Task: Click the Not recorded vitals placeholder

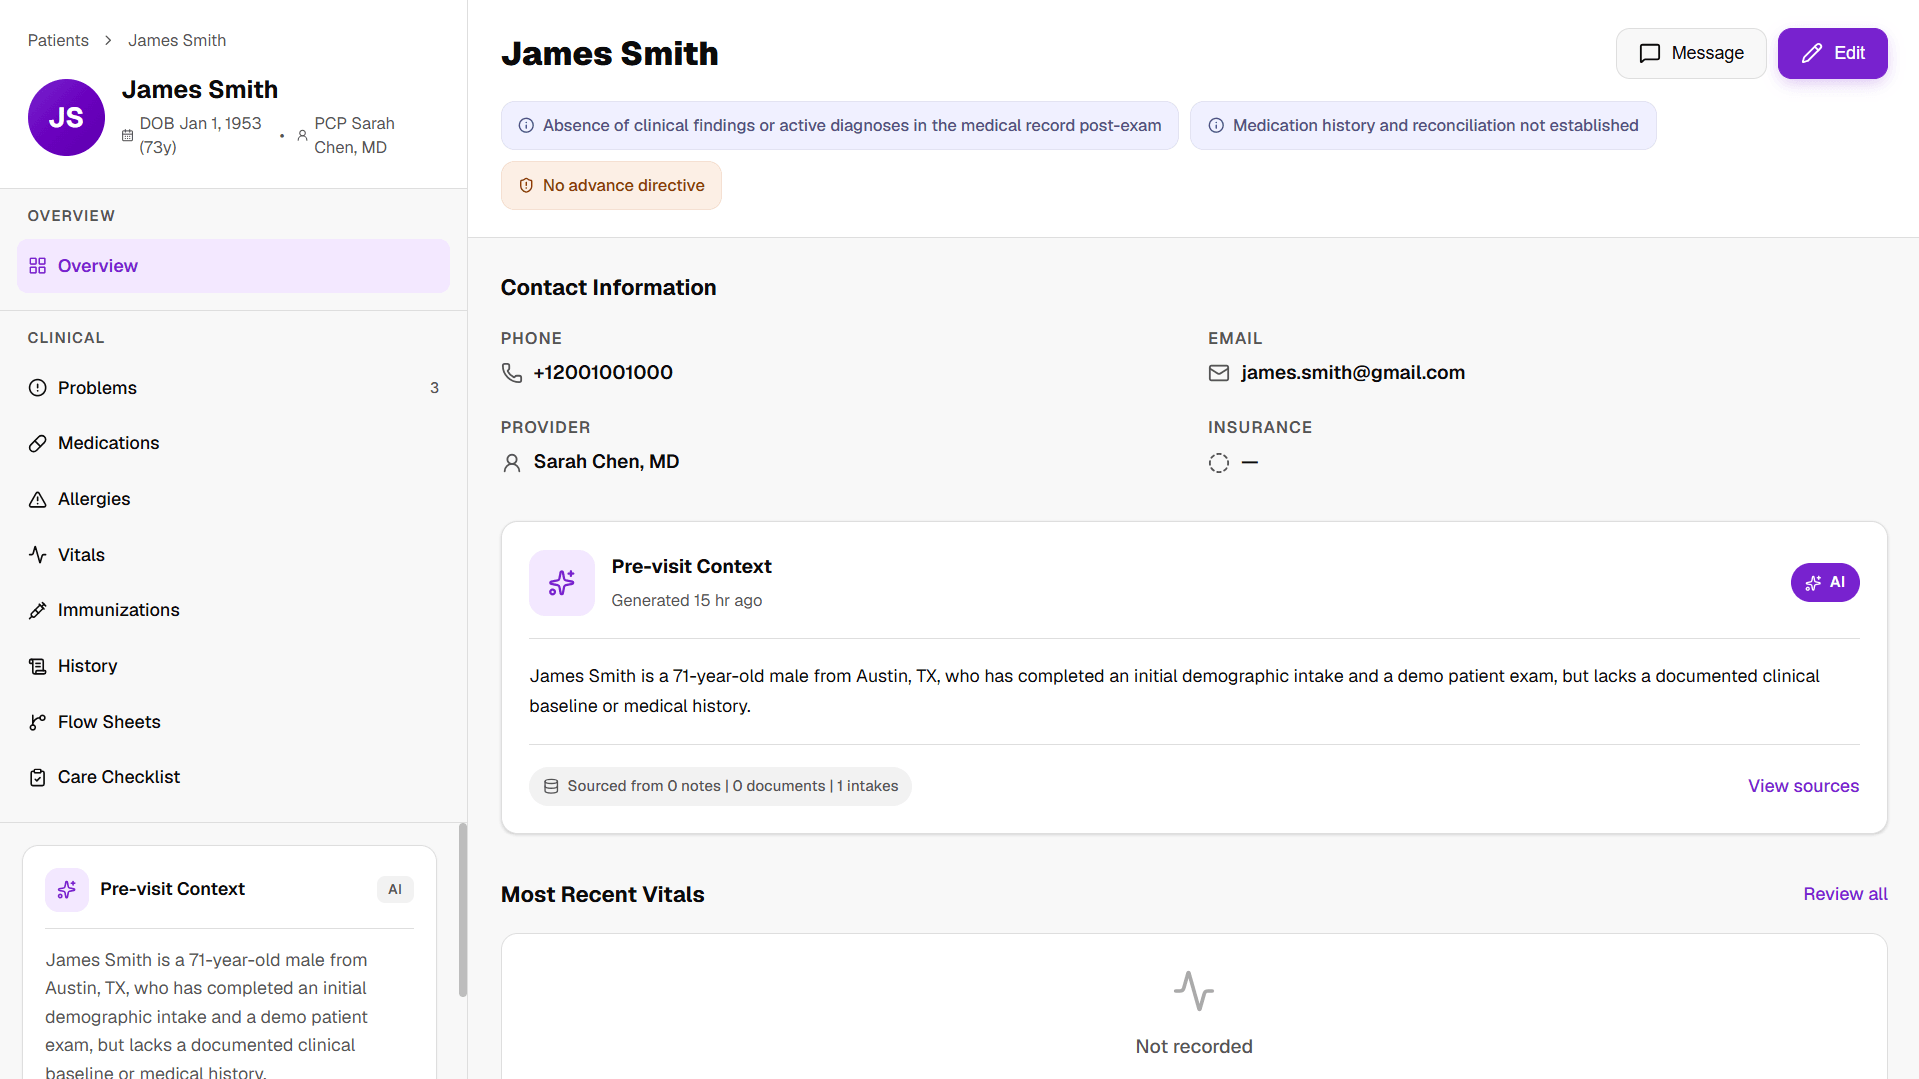Action: point(1193,1047)
